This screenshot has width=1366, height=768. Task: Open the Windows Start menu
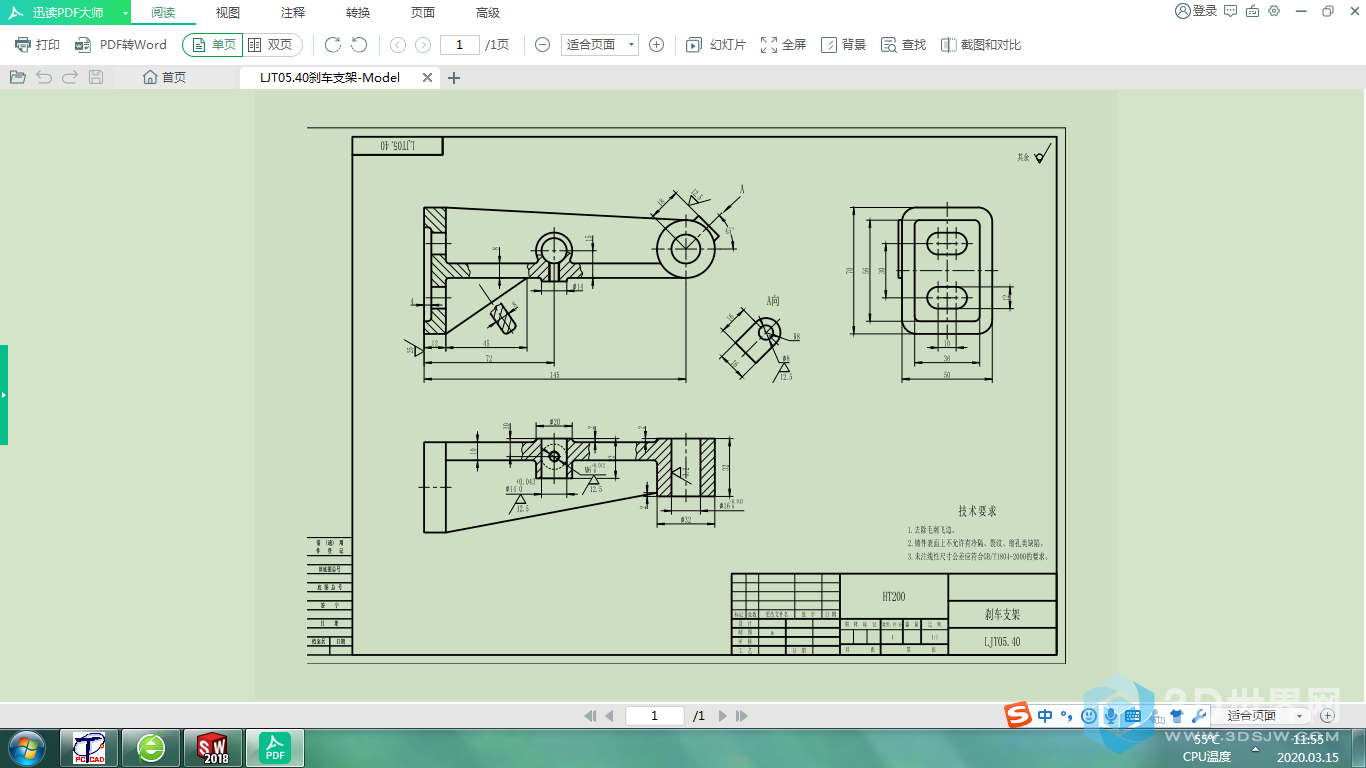(x=26, y=748)
